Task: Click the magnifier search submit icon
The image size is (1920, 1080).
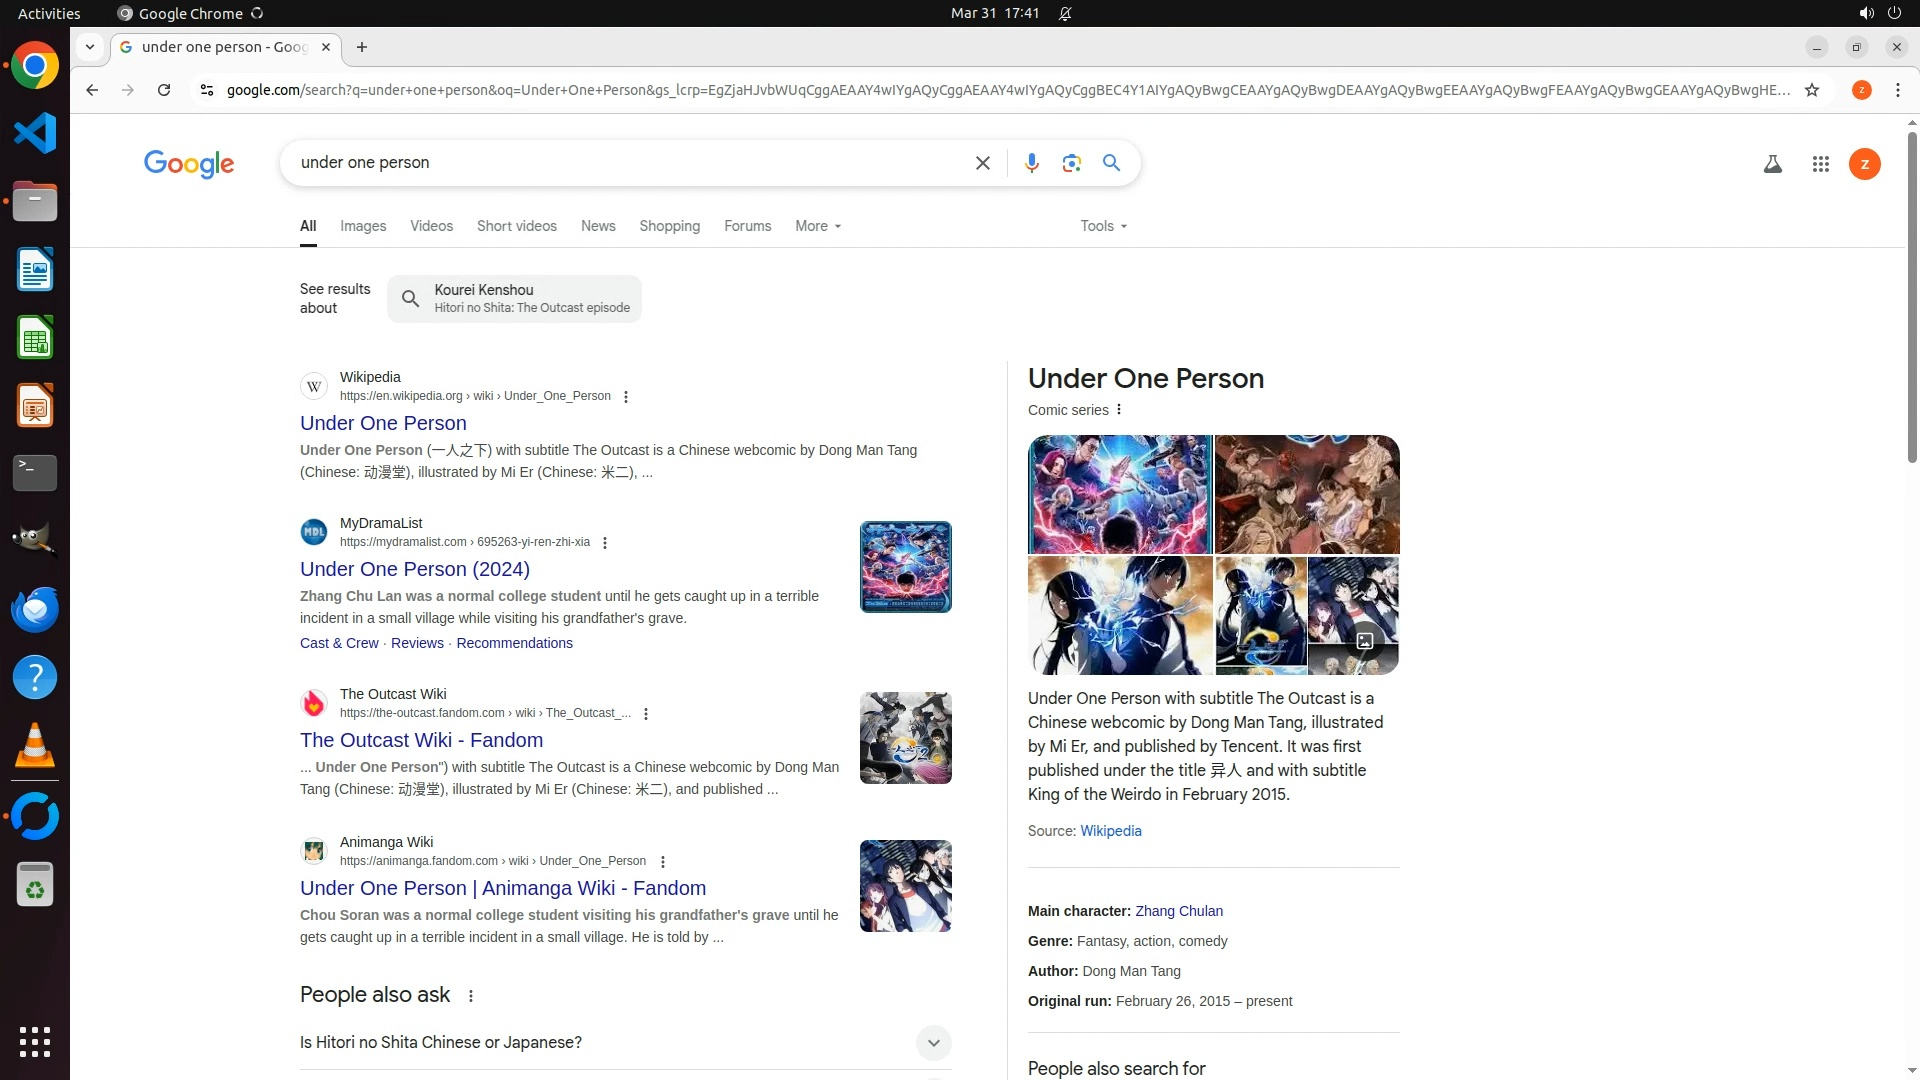Action: 1111,163
